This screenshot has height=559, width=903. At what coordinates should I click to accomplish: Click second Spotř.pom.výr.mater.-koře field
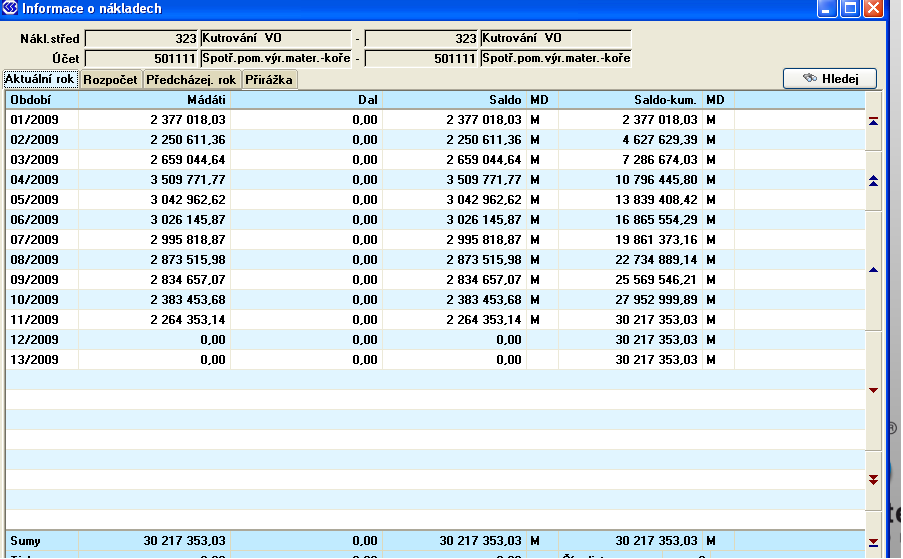pos(556,58)
